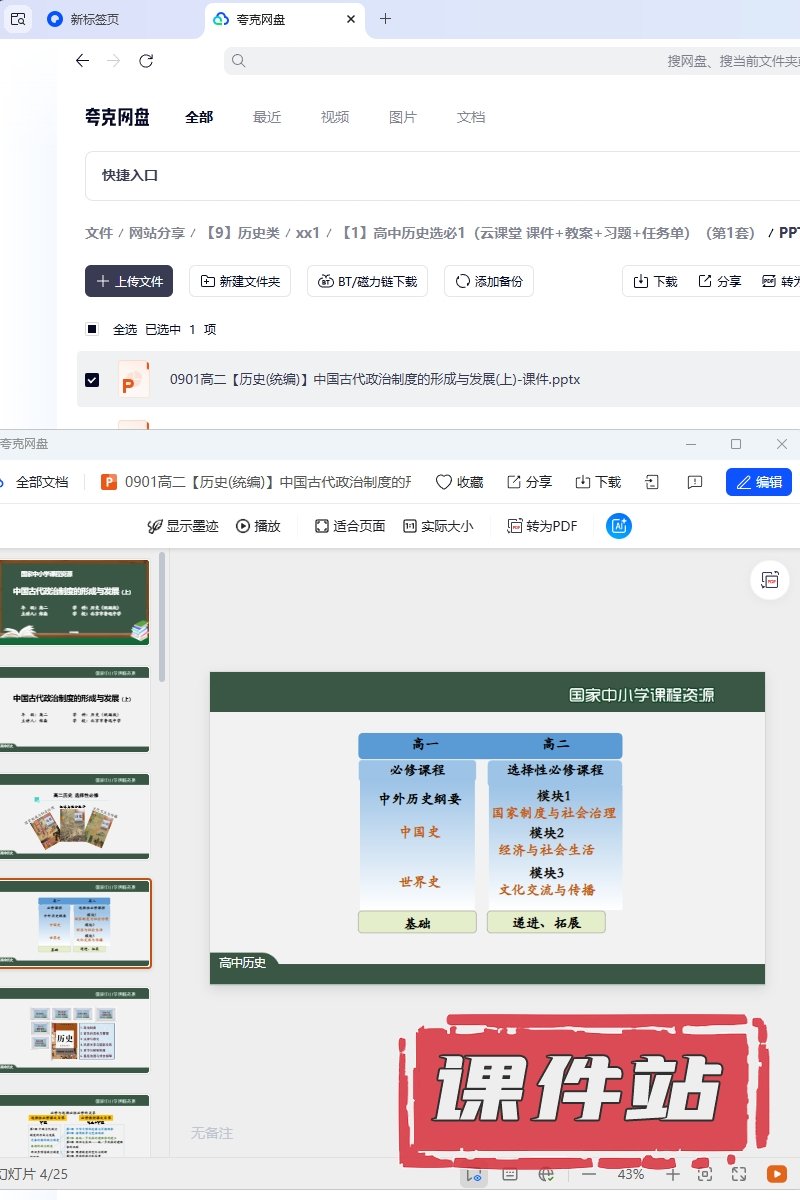
Task: Click the floating PDF convert icon
Action: 770,581
